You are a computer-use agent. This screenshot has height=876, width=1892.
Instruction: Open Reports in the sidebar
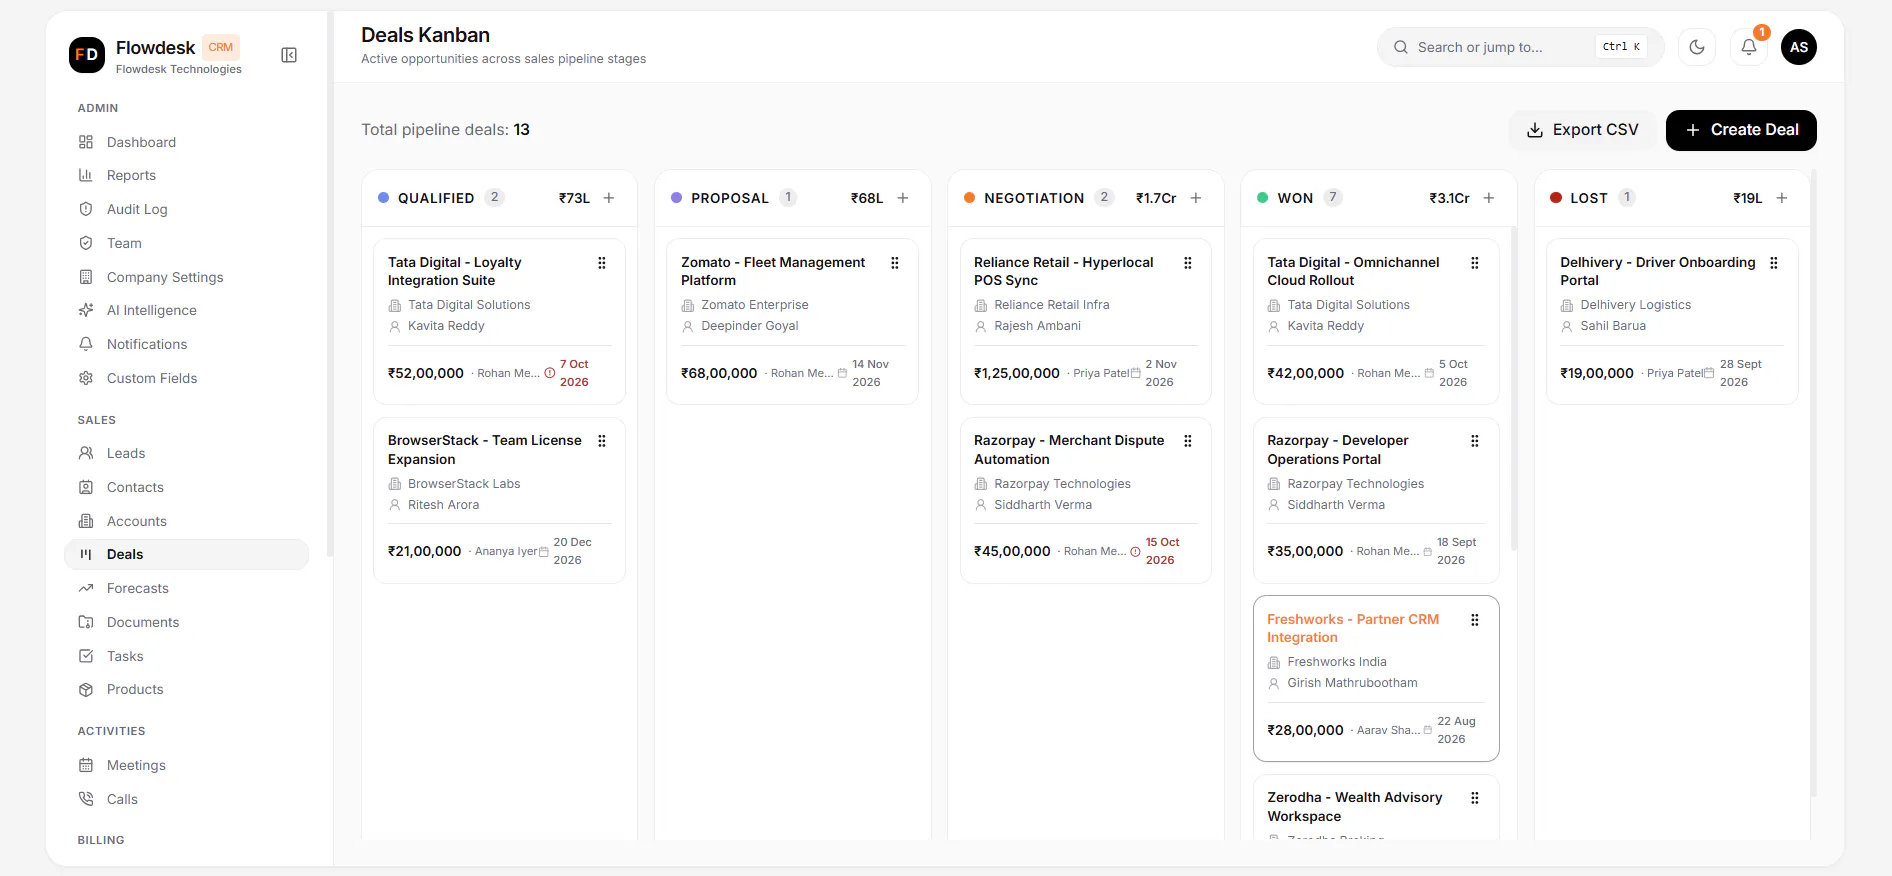coord(186,175)
